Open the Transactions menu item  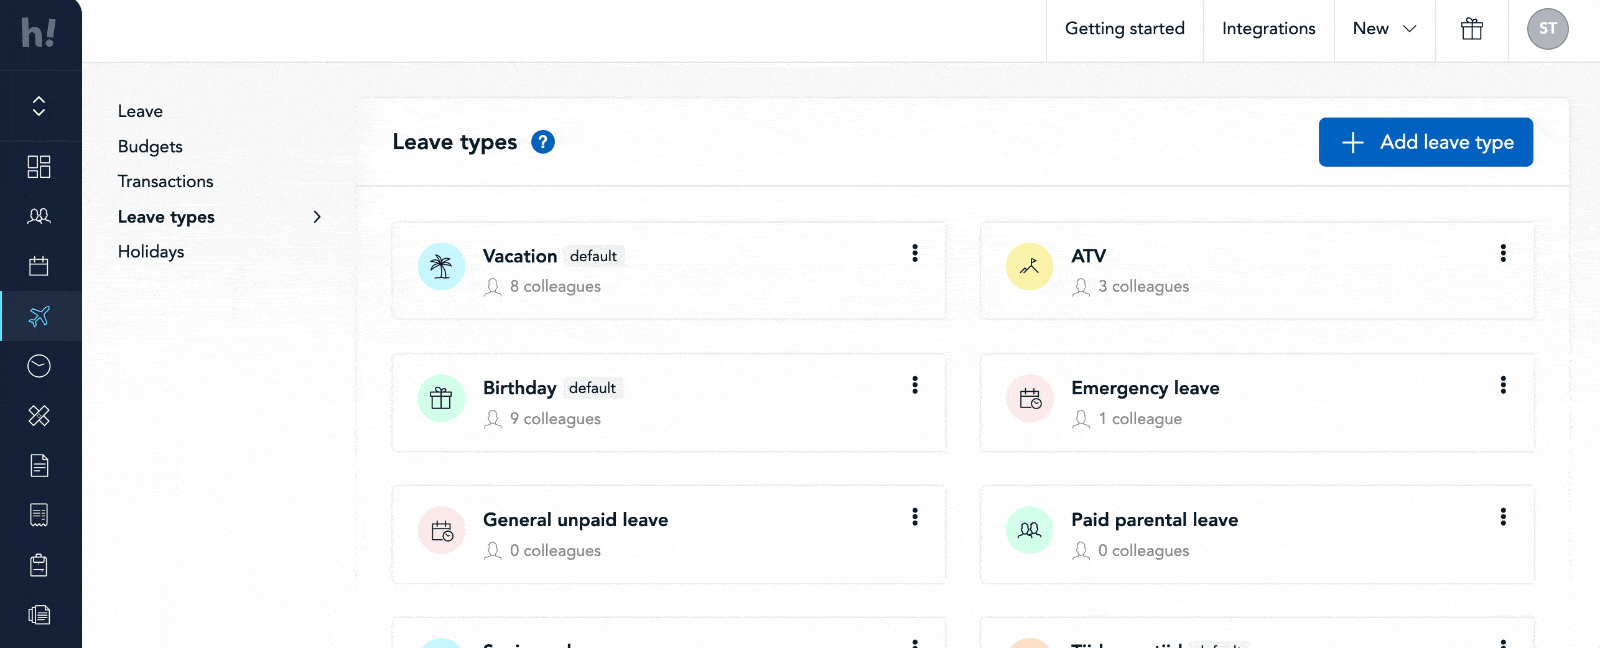click(165, 182)
